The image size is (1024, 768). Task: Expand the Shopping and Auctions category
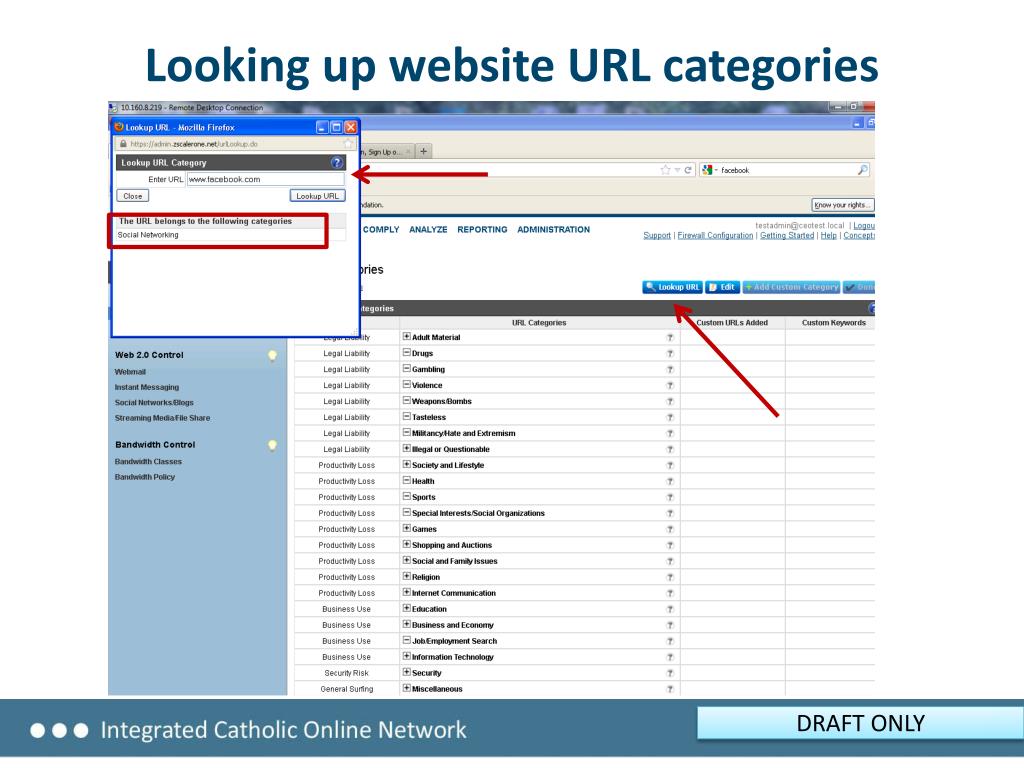point(407,545)
